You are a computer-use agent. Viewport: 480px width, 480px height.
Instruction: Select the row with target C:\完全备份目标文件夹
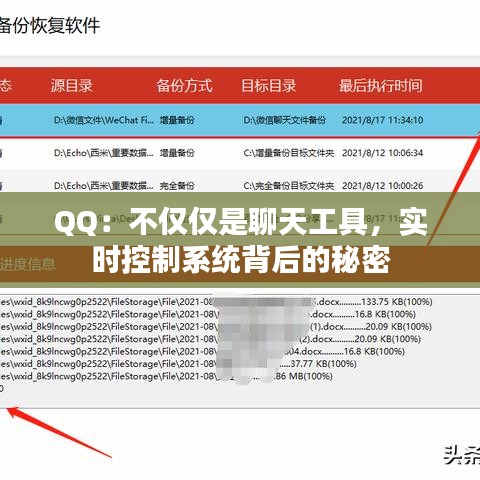pos(240,185)
